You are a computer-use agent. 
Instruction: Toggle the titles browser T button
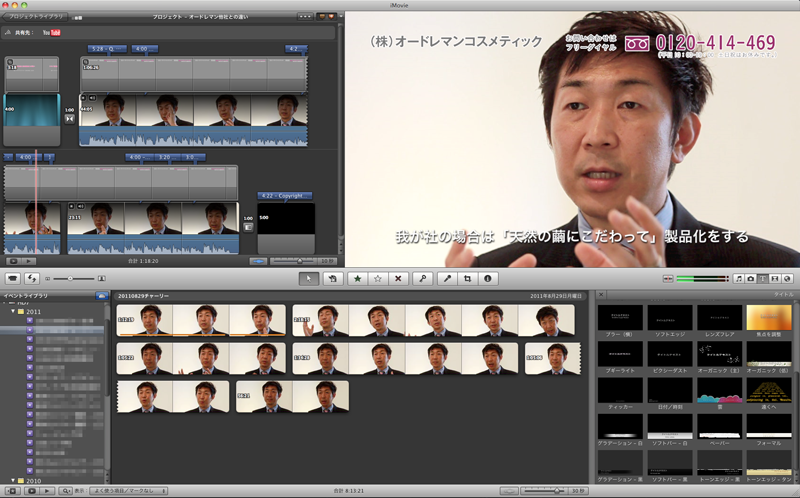tap(763, 279)
